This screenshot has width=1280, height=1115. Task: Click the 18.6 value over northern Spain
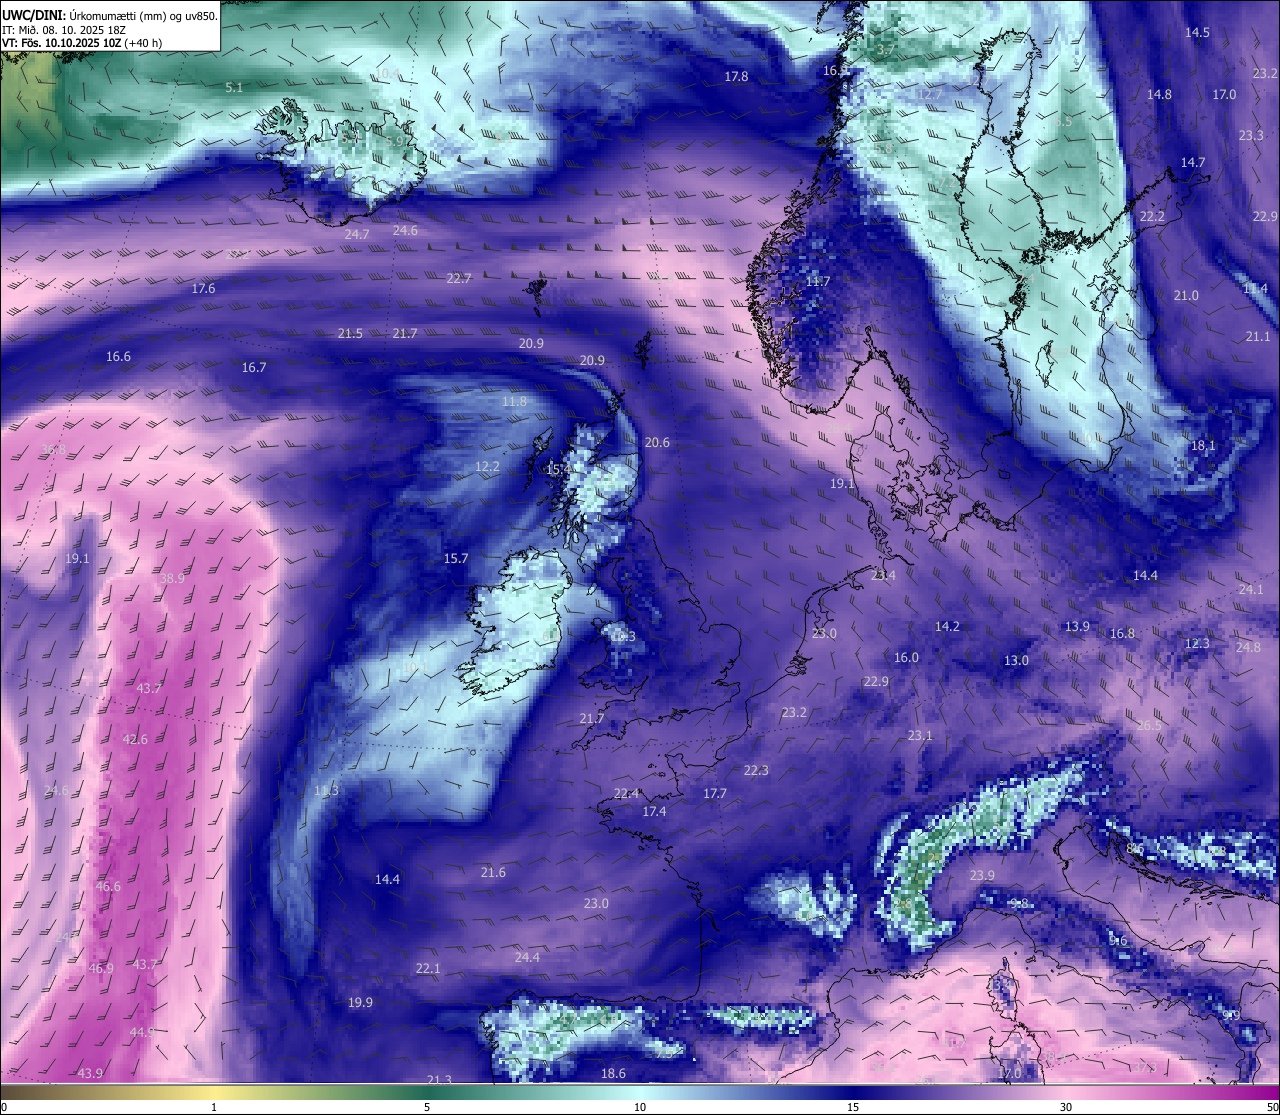(x=613, y=1074)
